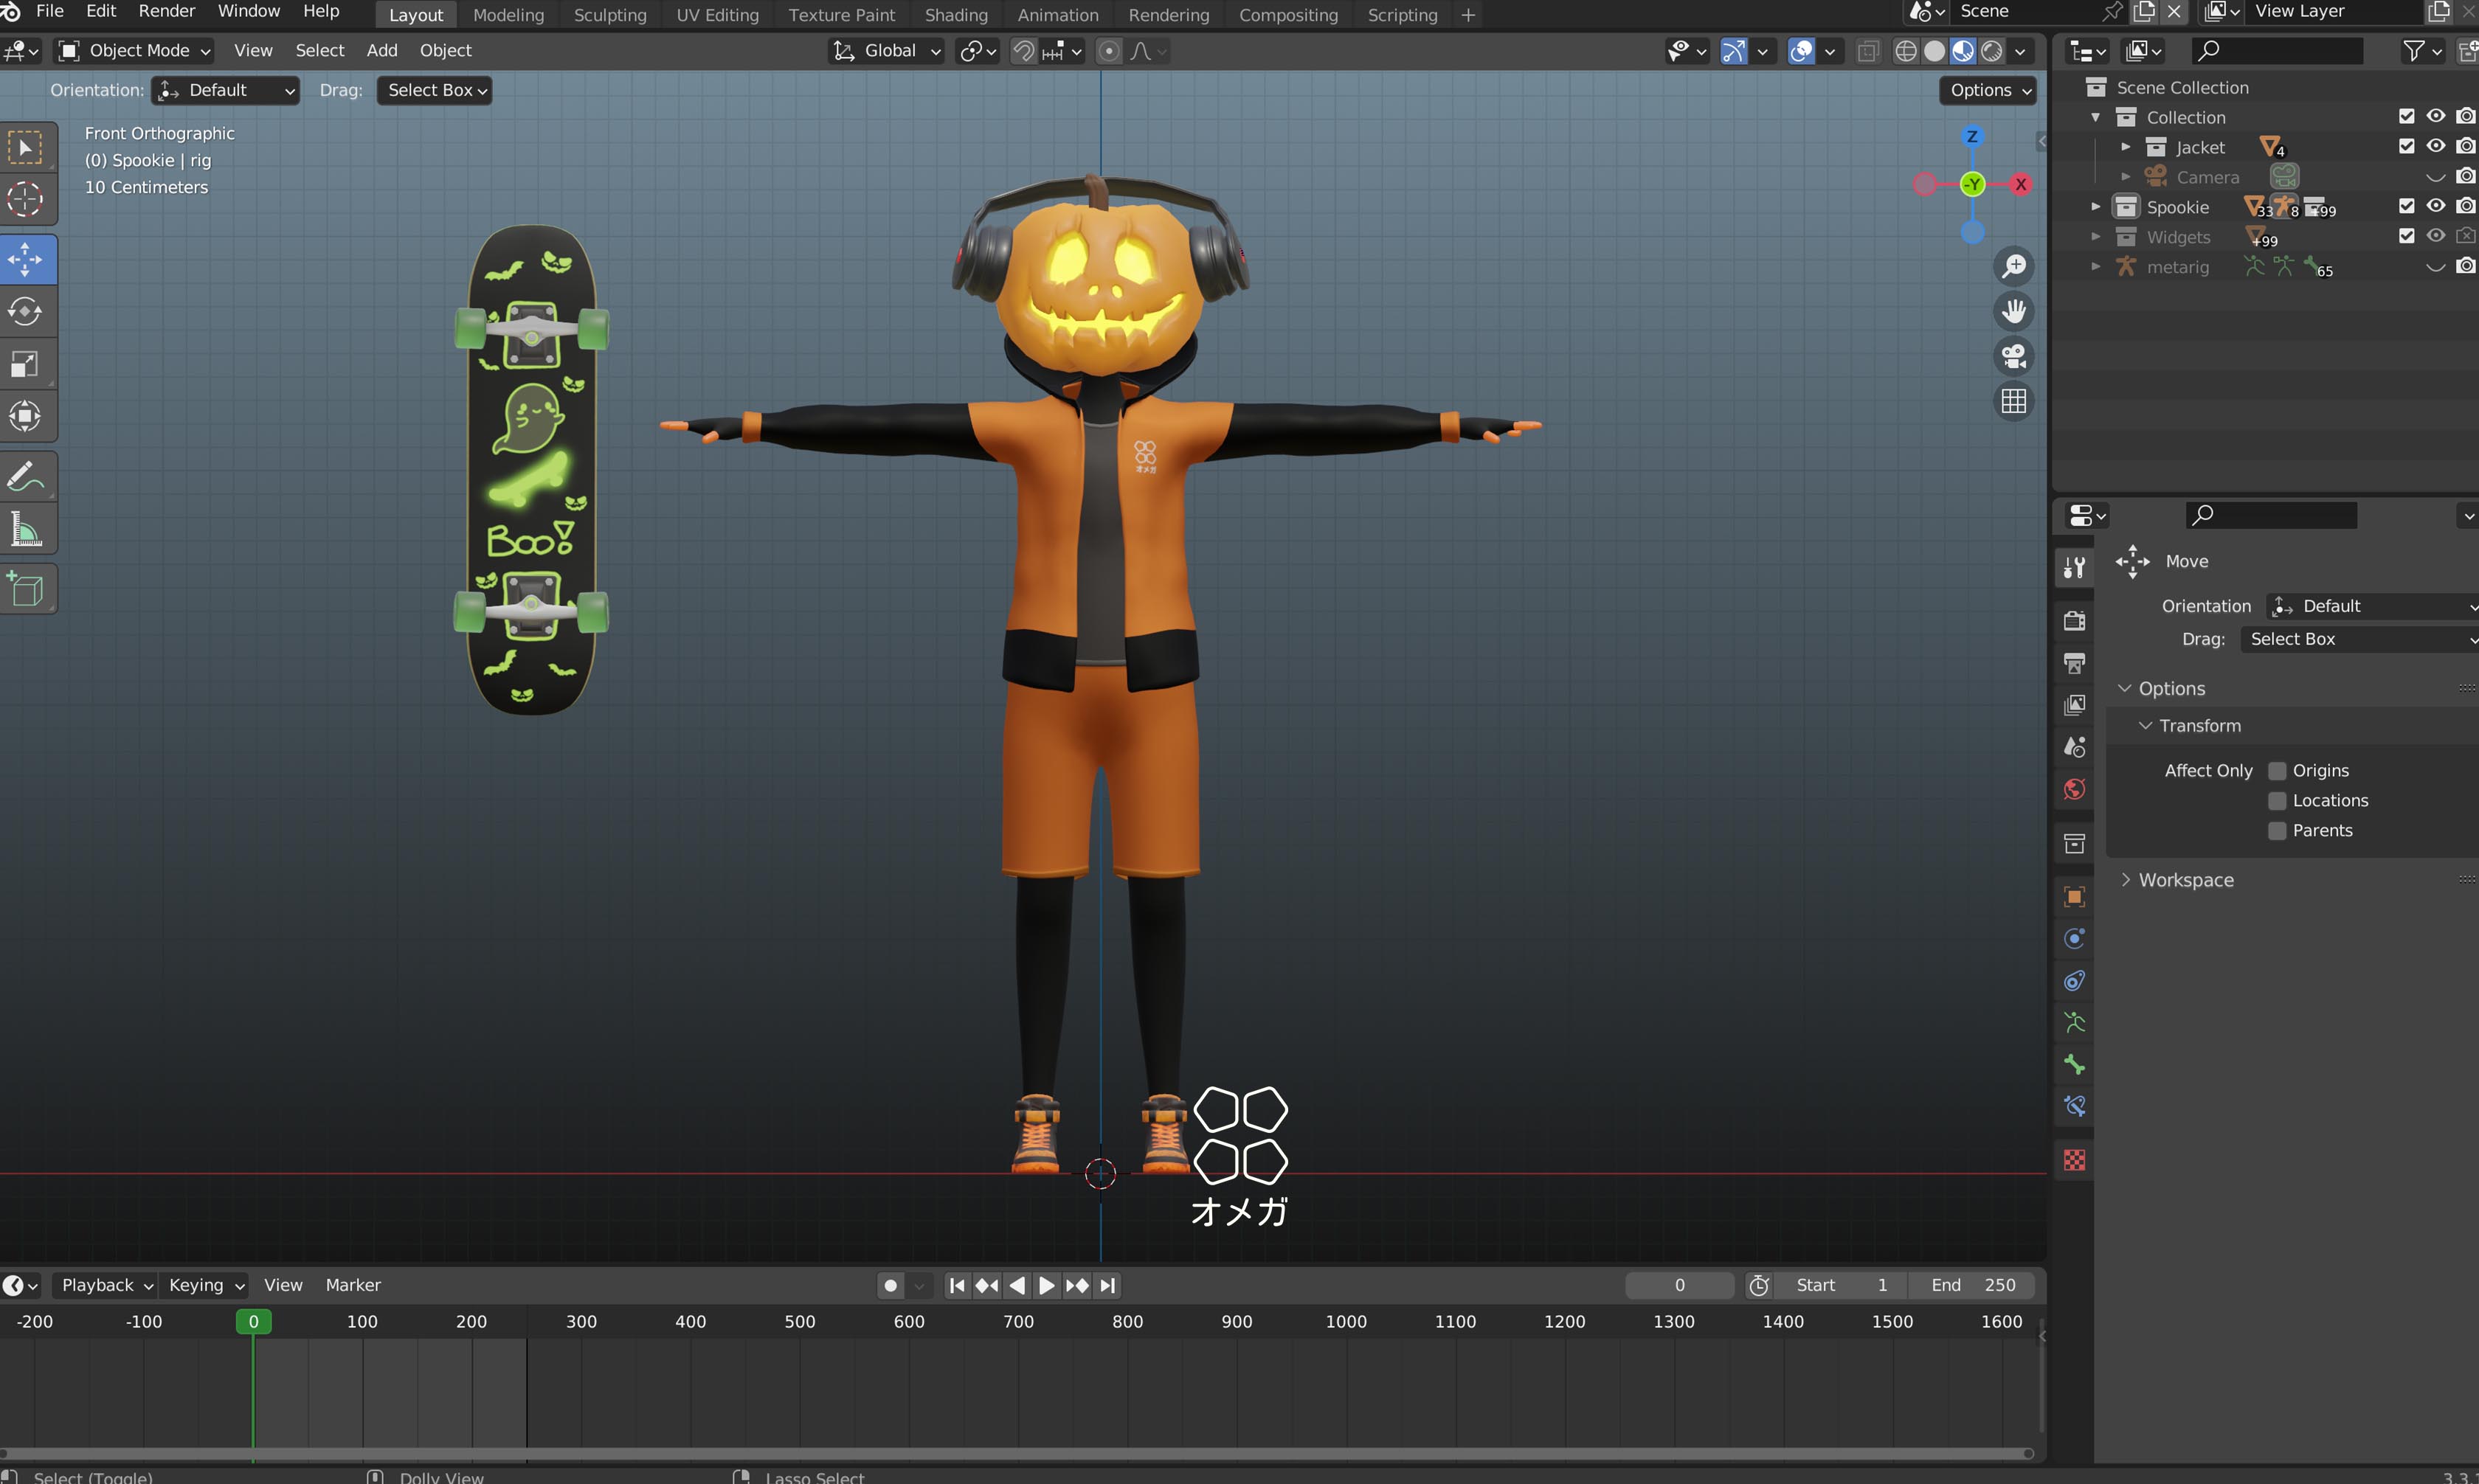Enable Affect Only Origins checkbox
The height and width of the screenshot is (1484, 2479).
(x=2277, y=770)
